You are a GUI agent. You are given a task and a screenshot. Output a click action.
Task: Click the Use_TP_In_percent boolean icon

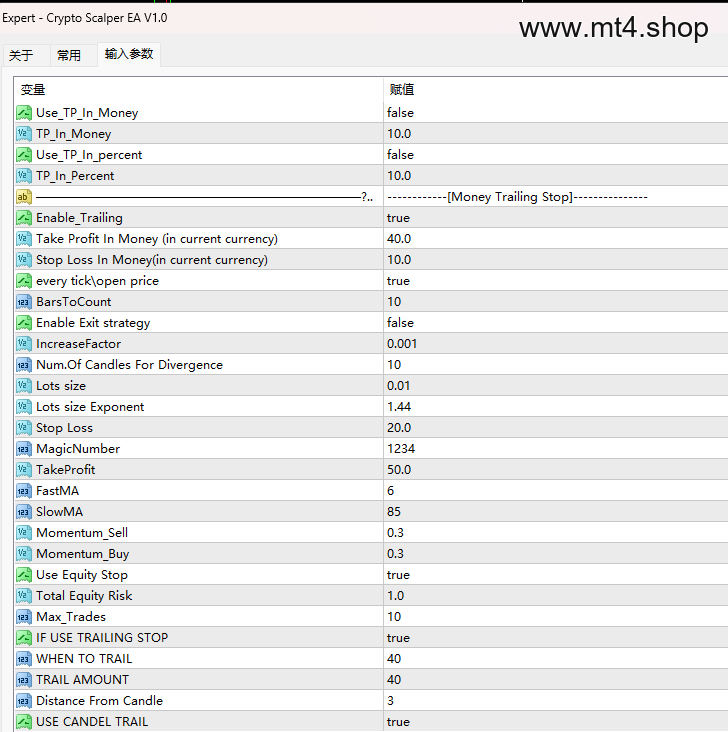pos(24,155)
